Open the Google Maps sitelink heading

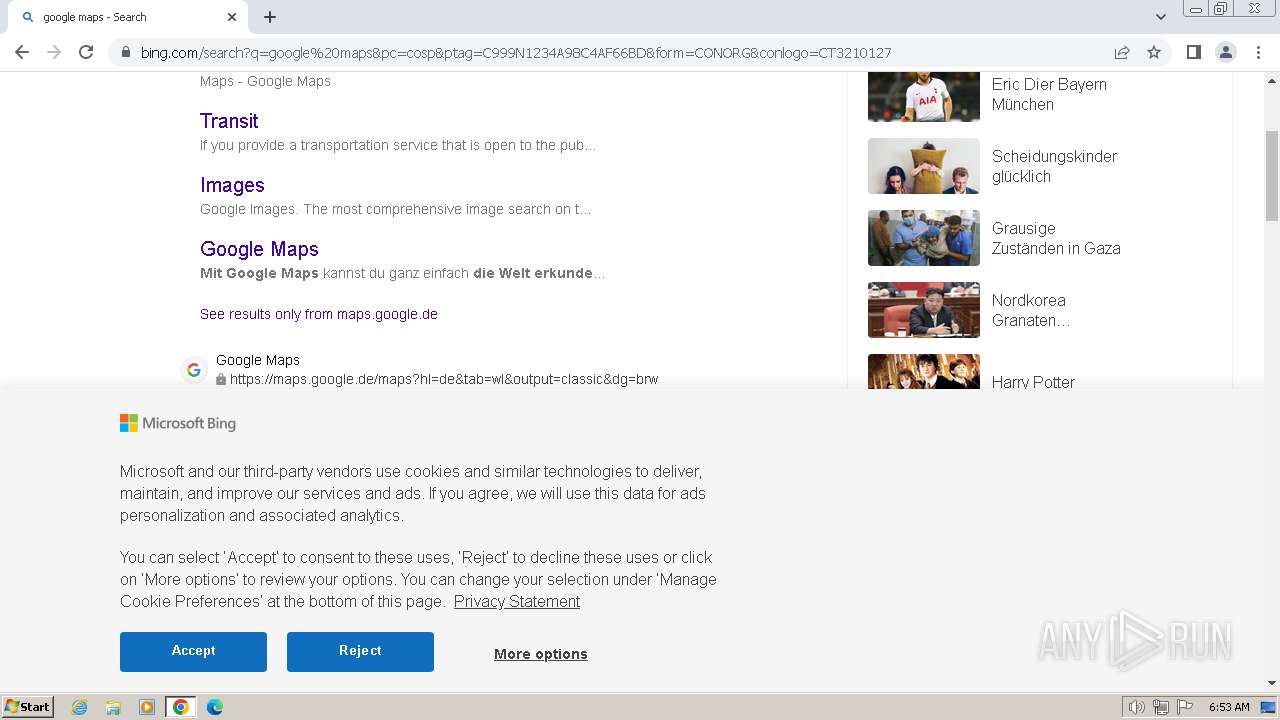point(259,249)
